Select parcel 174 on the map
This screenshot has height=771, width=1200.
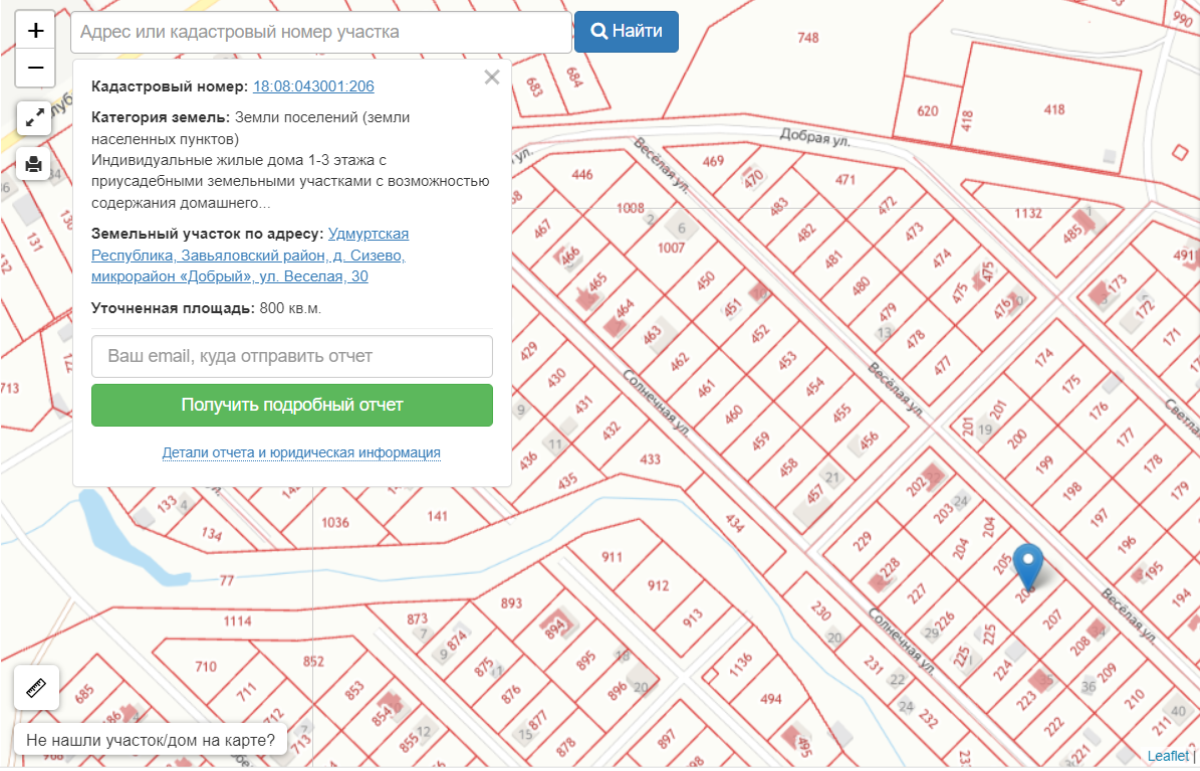(1045, 355)
